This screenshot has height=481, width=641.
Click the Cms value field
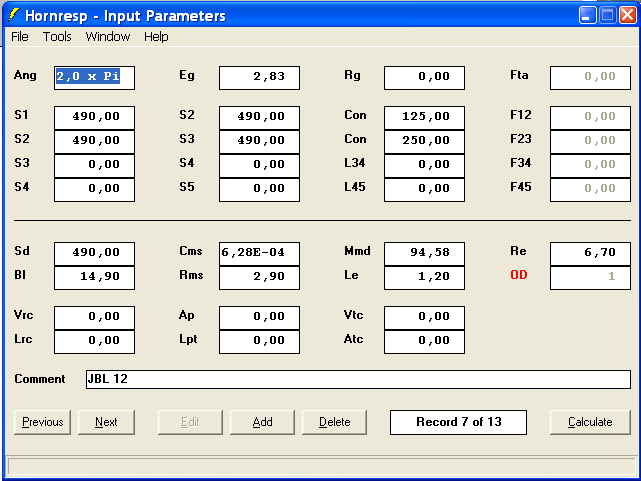pos(259,253)
